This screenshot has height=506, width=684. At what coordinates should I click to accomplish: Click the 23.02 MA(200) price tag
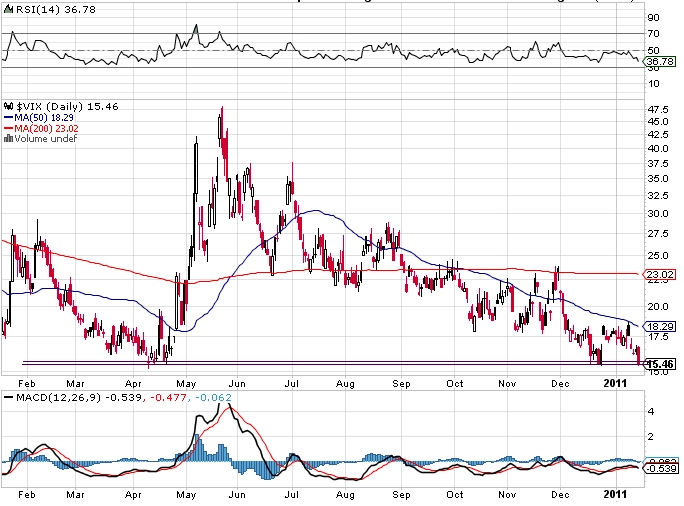pos(659,274)
